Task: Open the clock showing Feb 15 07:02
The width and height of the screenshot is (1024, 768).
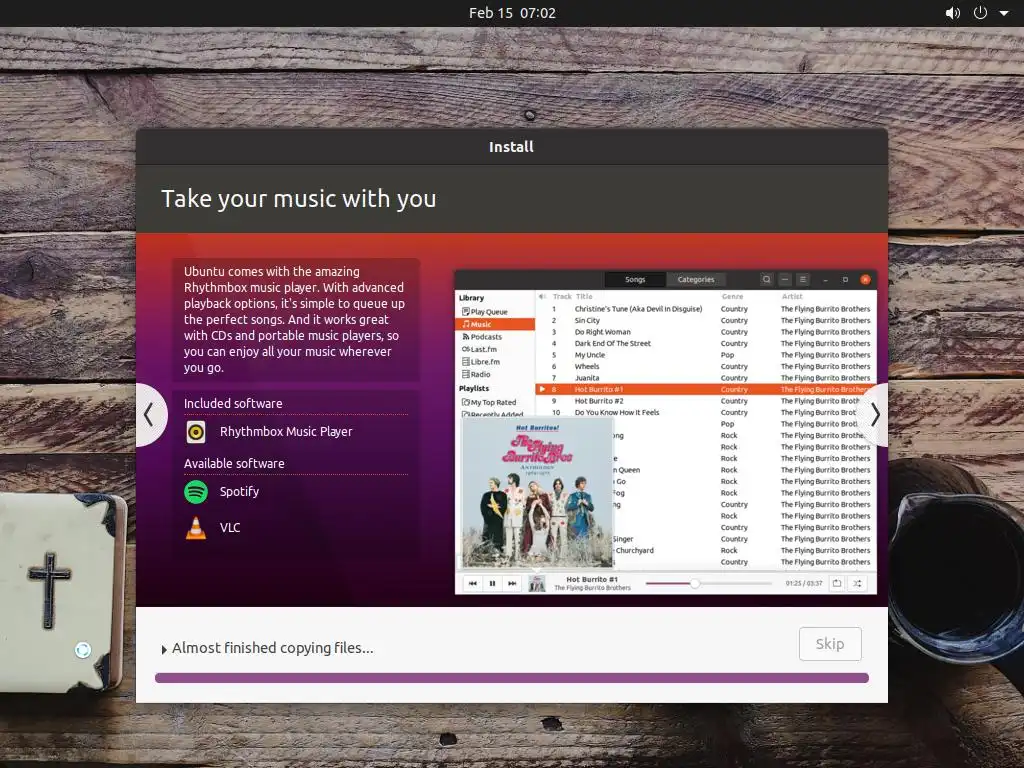Action: [512, 13]
